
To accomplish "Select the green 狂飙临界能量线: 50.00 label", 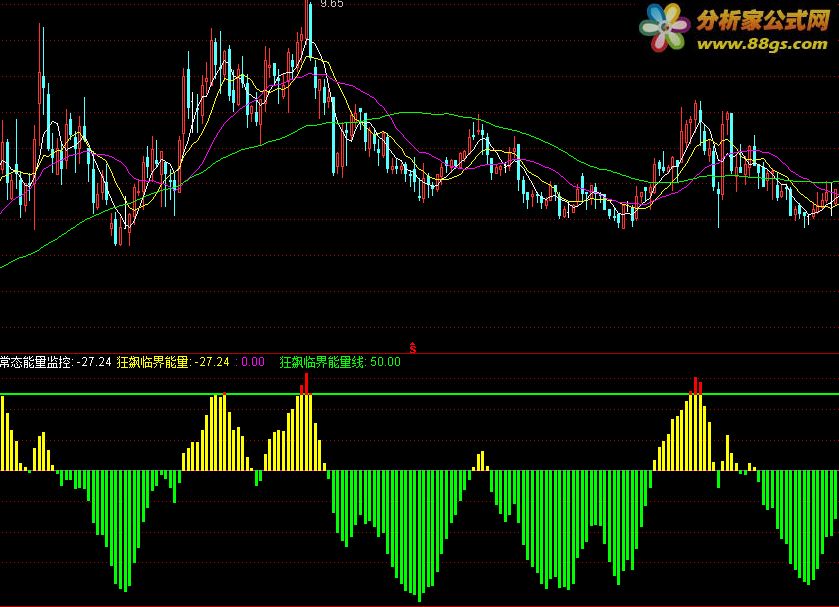I will pyautogui.click(x=340, y=362).
